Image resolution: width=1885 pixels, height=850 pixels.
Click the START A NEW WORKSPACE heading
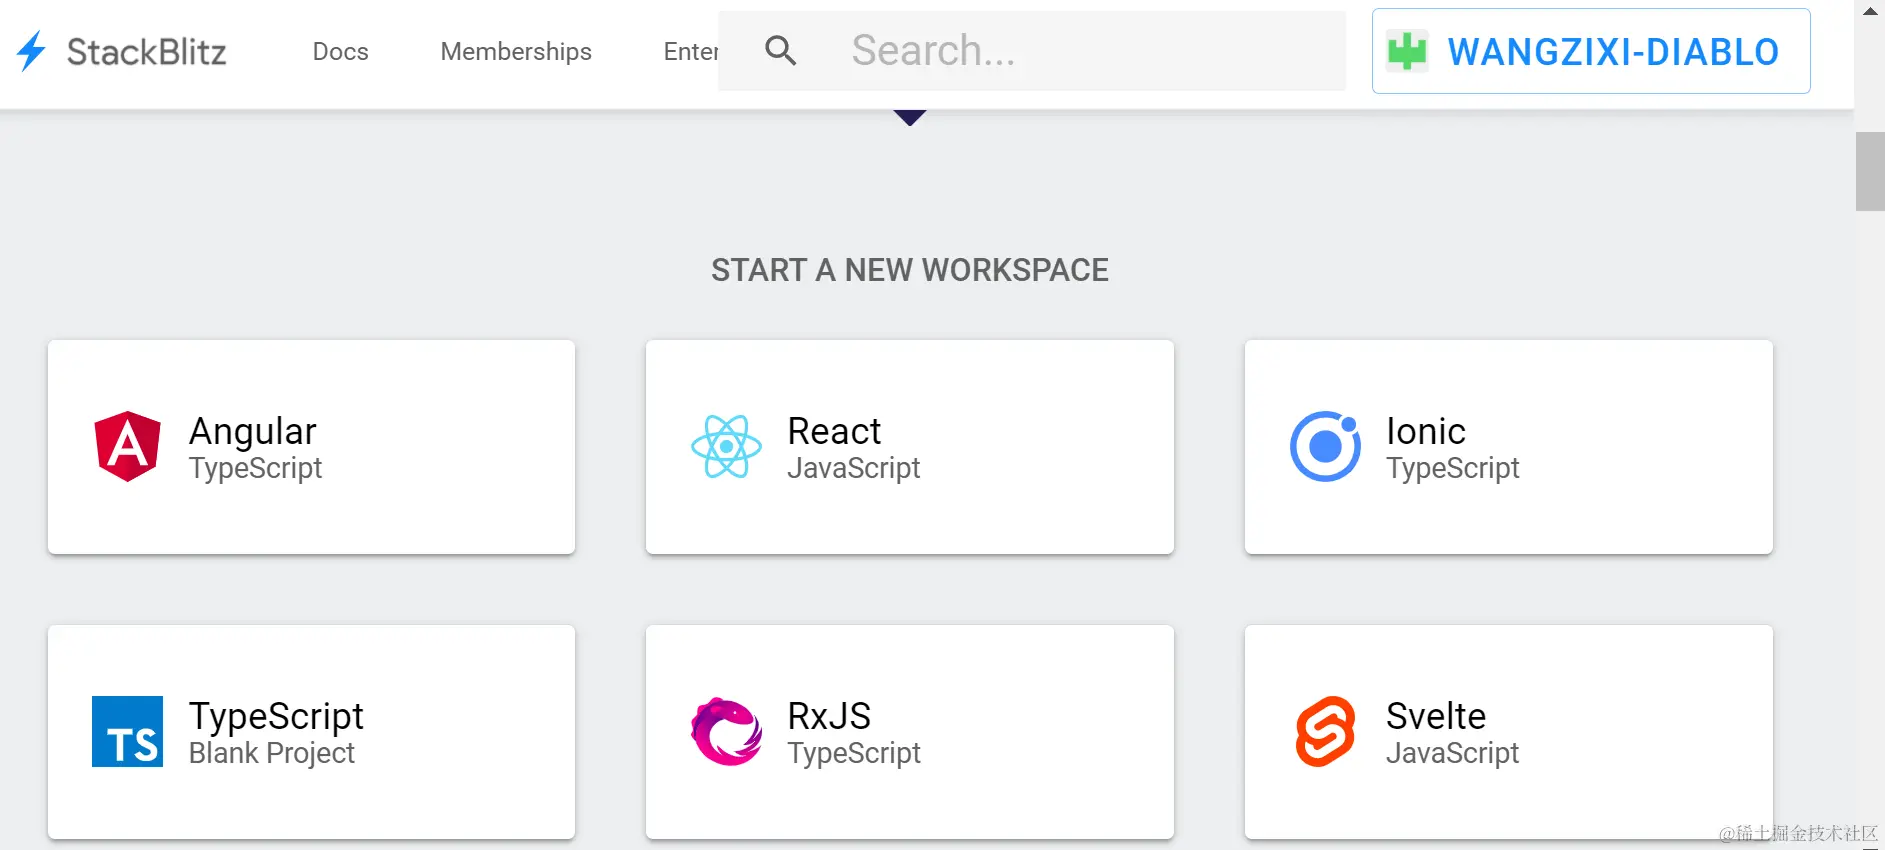click(910, 270)
